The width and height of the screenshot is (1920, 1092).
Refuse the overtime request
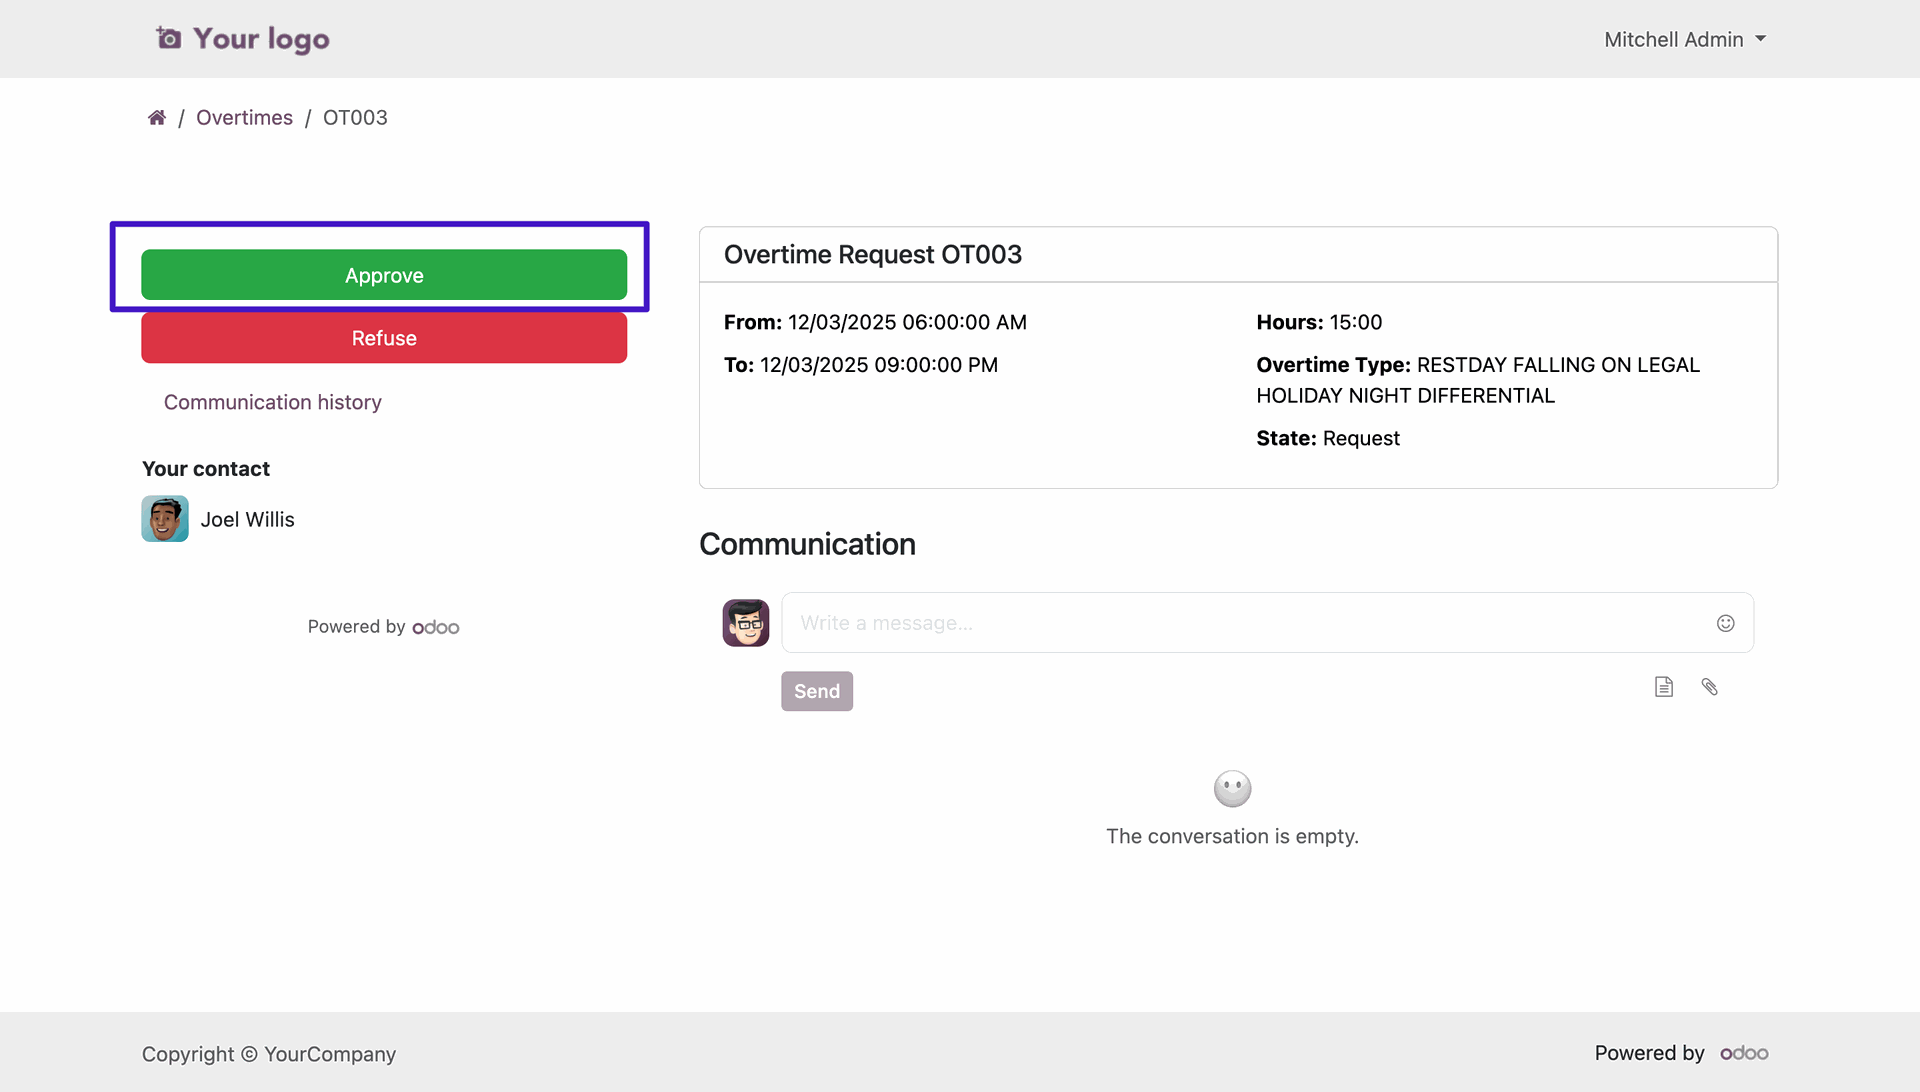coord(384,338)
